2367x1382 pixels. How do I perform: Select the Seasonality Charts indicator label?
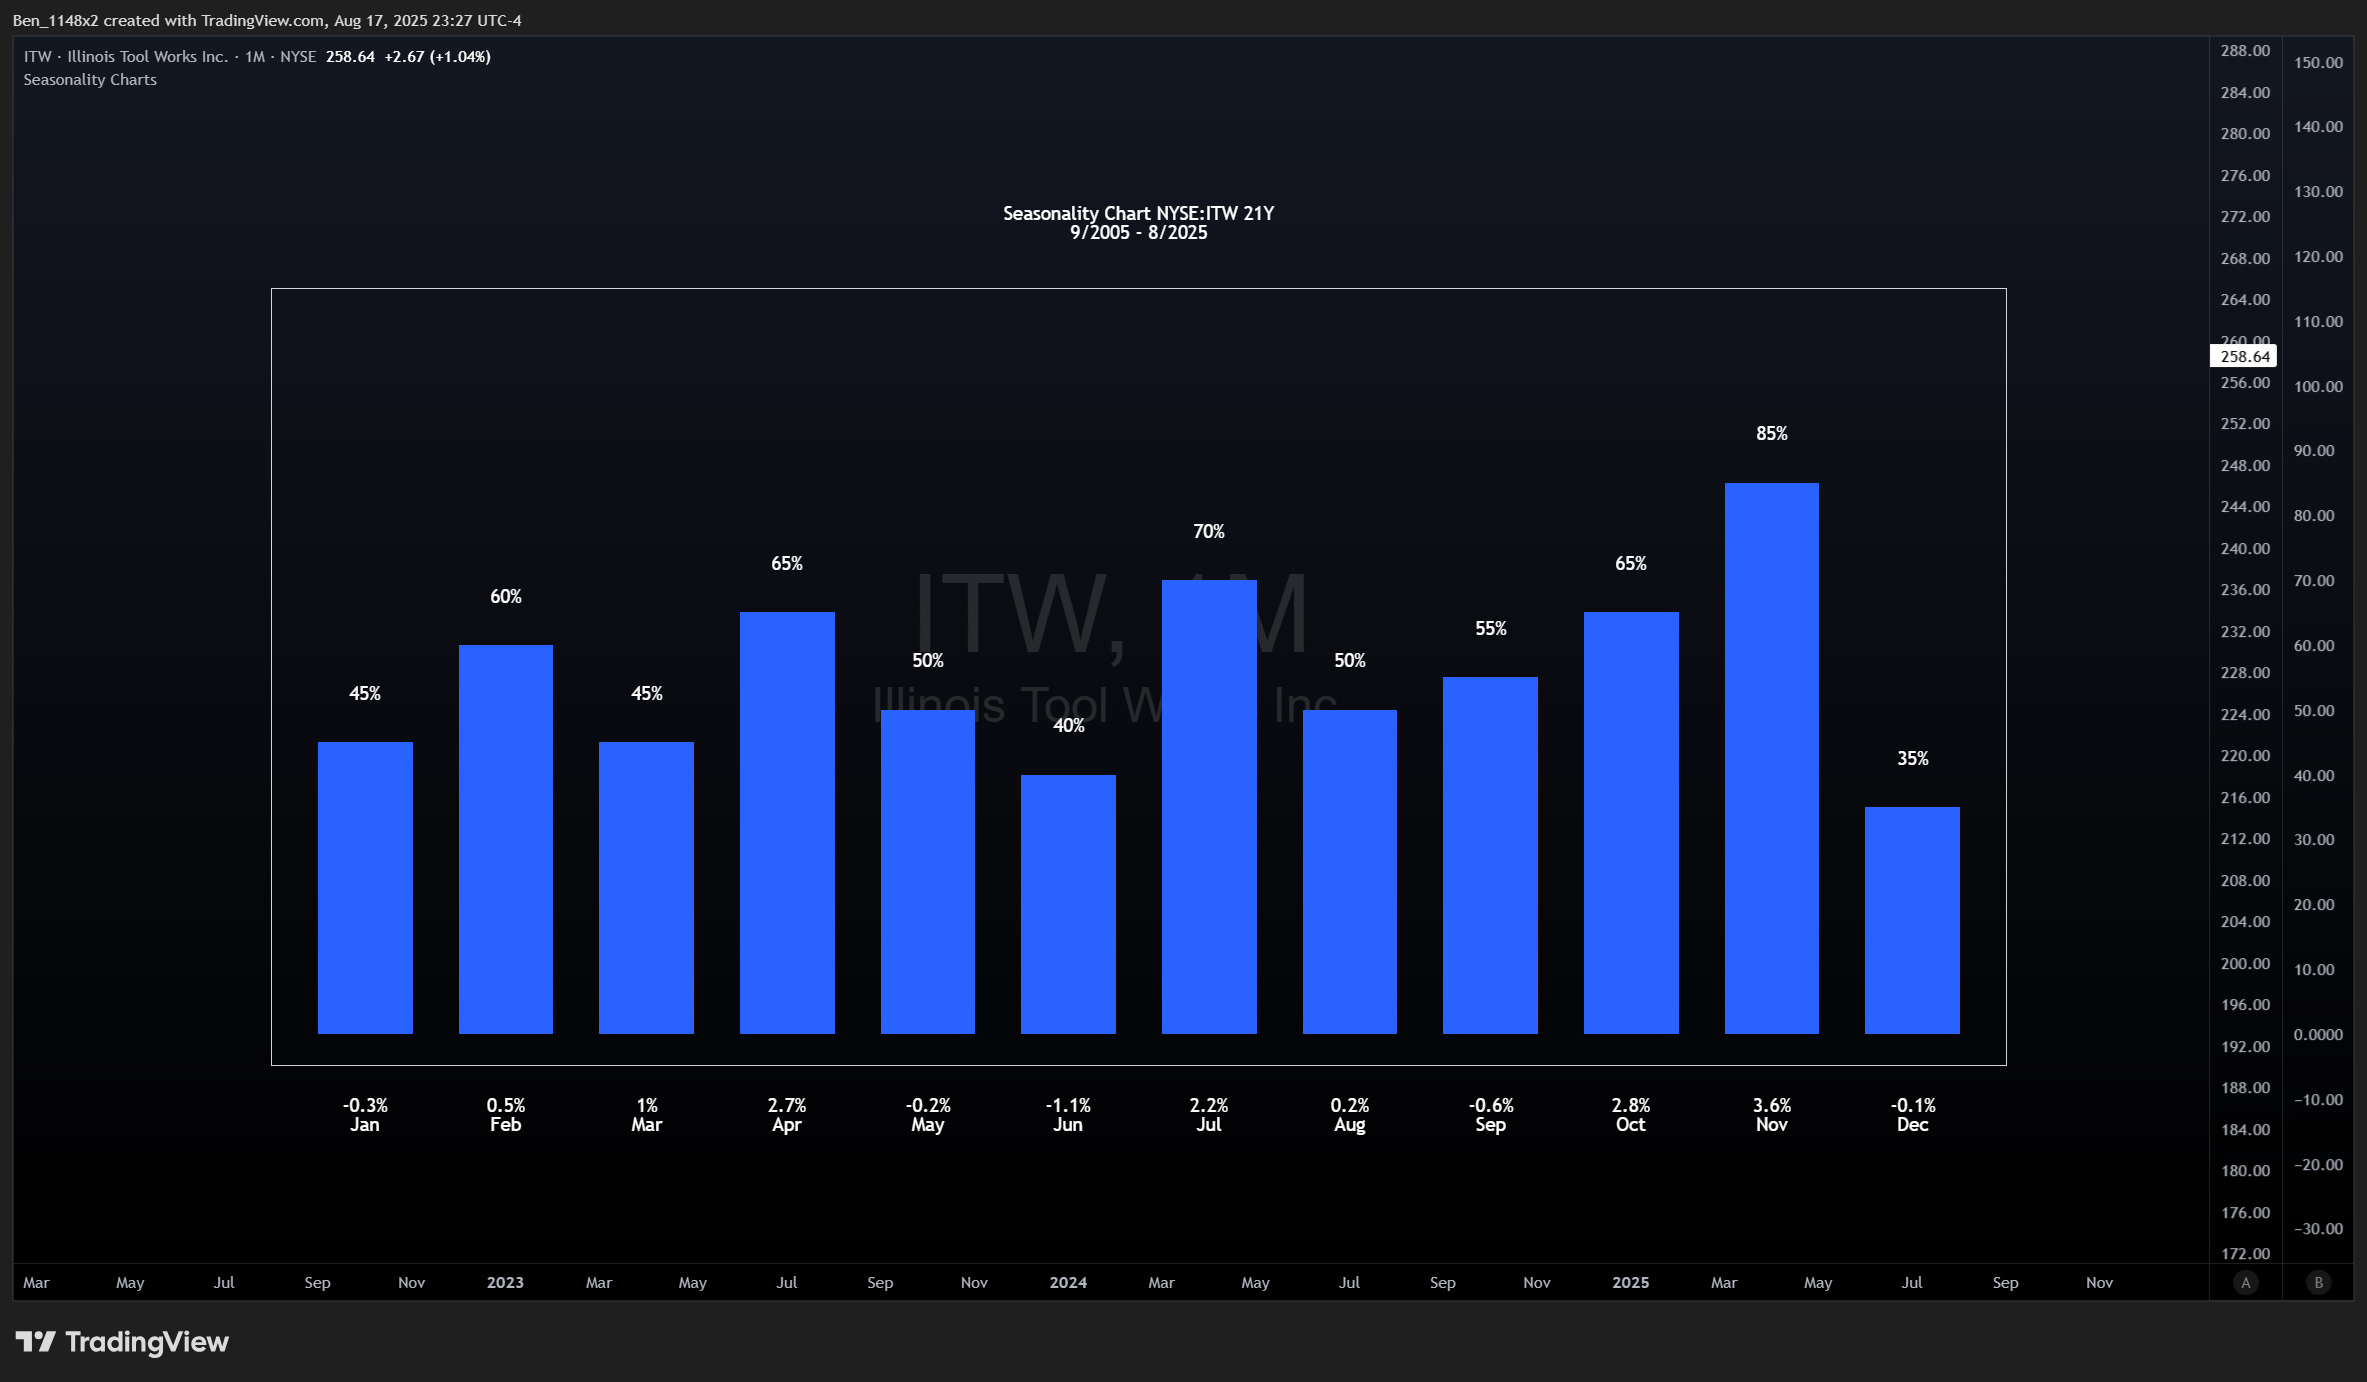(90, 80)
